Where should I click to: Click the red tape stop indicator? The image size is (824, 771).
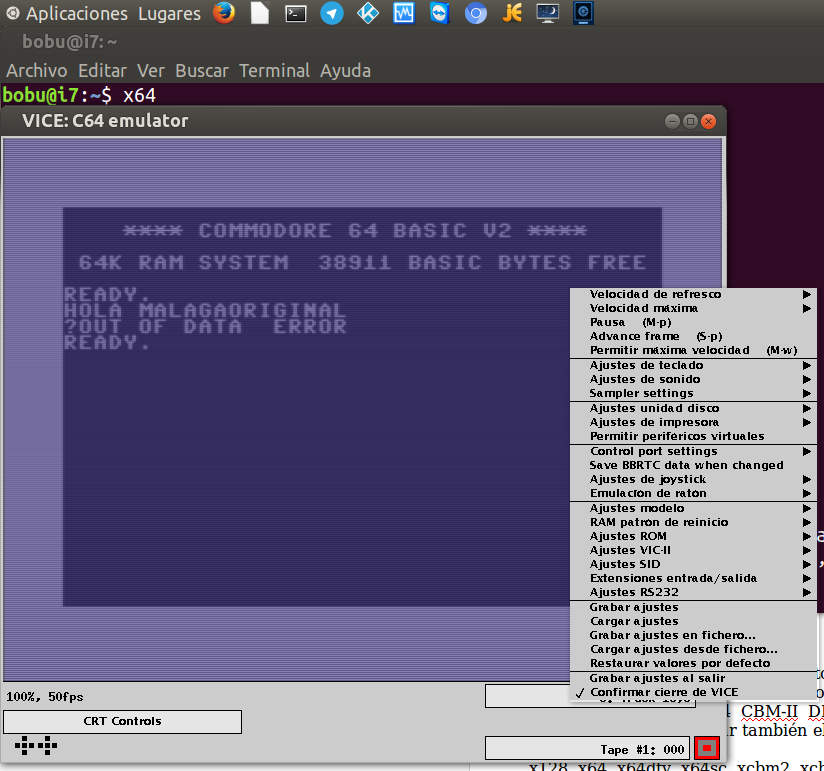(x=707, y=747)
